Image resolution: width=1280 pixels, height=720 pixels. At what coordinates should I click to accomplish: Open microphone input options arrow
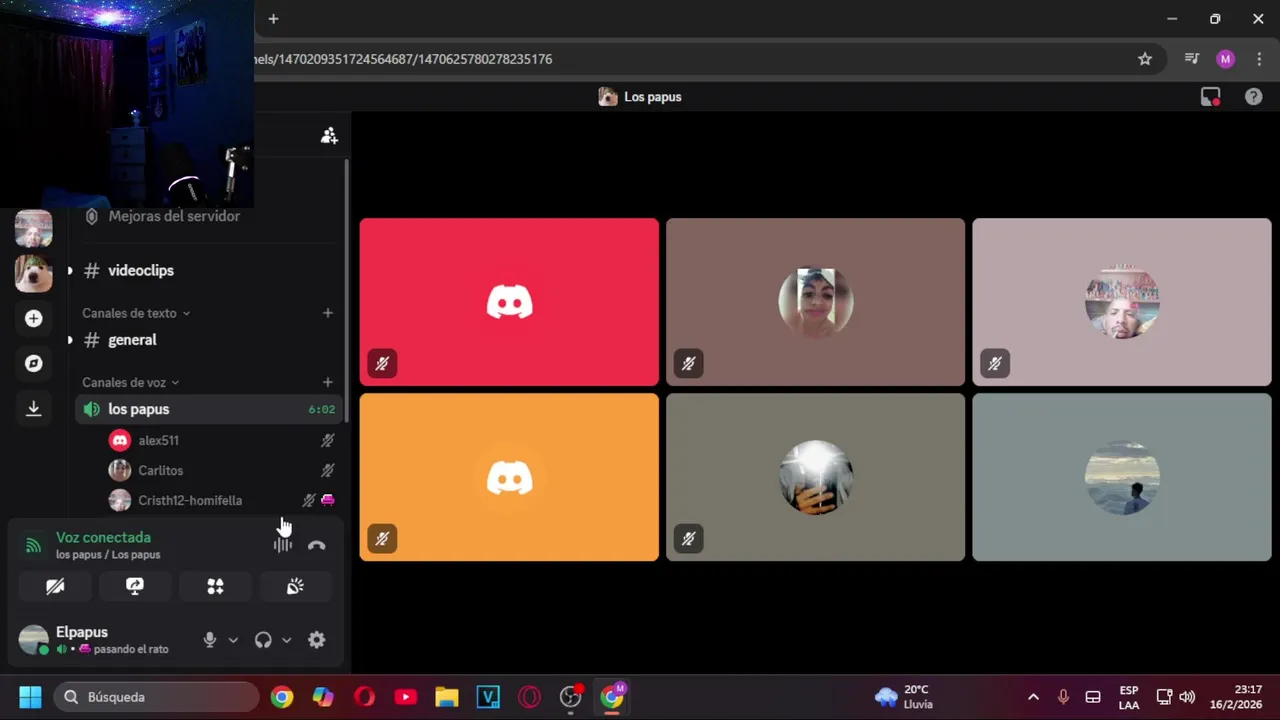tap(233, 640)
